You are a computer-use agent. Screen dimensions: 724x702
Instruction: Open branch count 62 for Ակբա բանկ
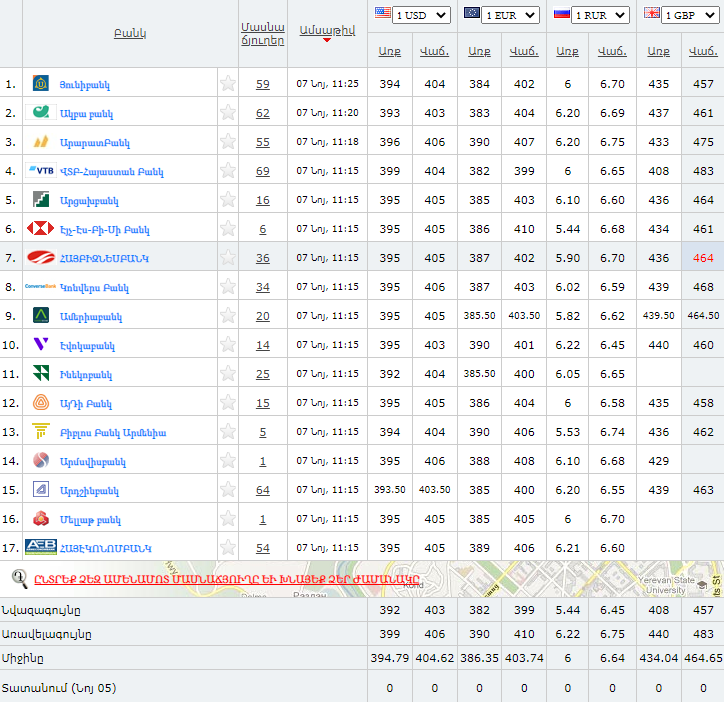point(263,113)
